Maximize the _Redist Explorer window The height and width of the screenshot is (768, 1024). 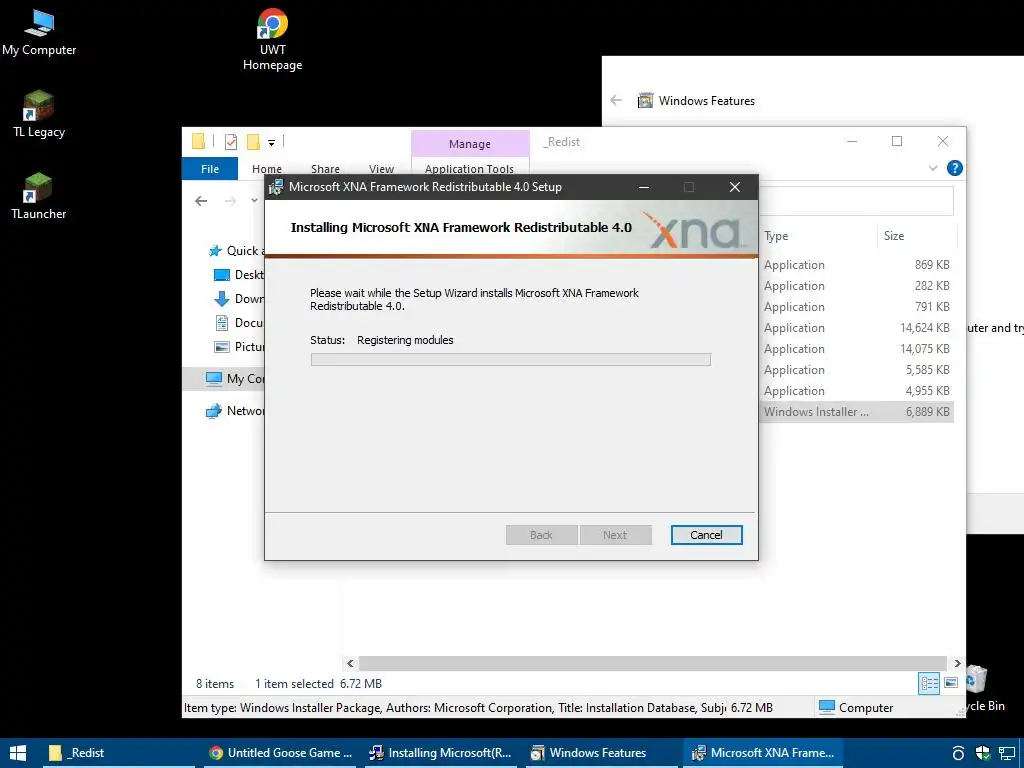[897, 141]
